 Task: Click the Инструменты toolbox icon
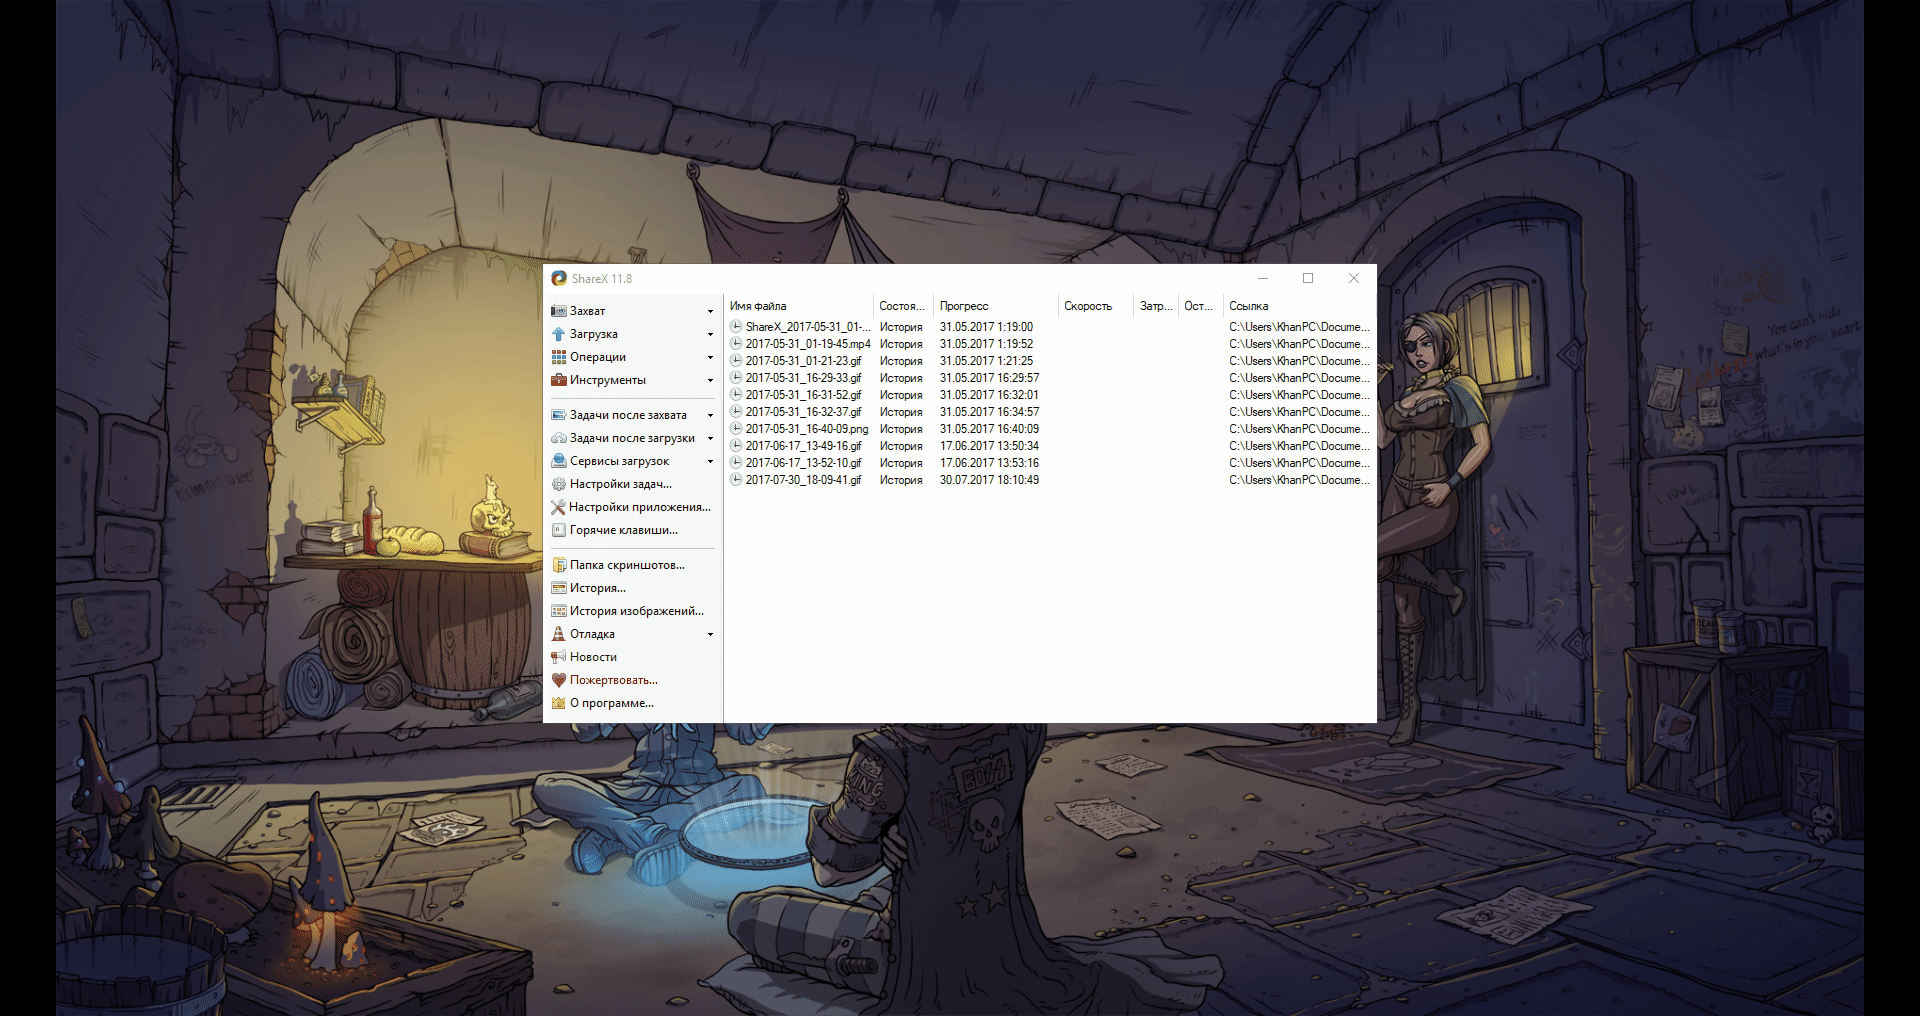click(559, 380)
